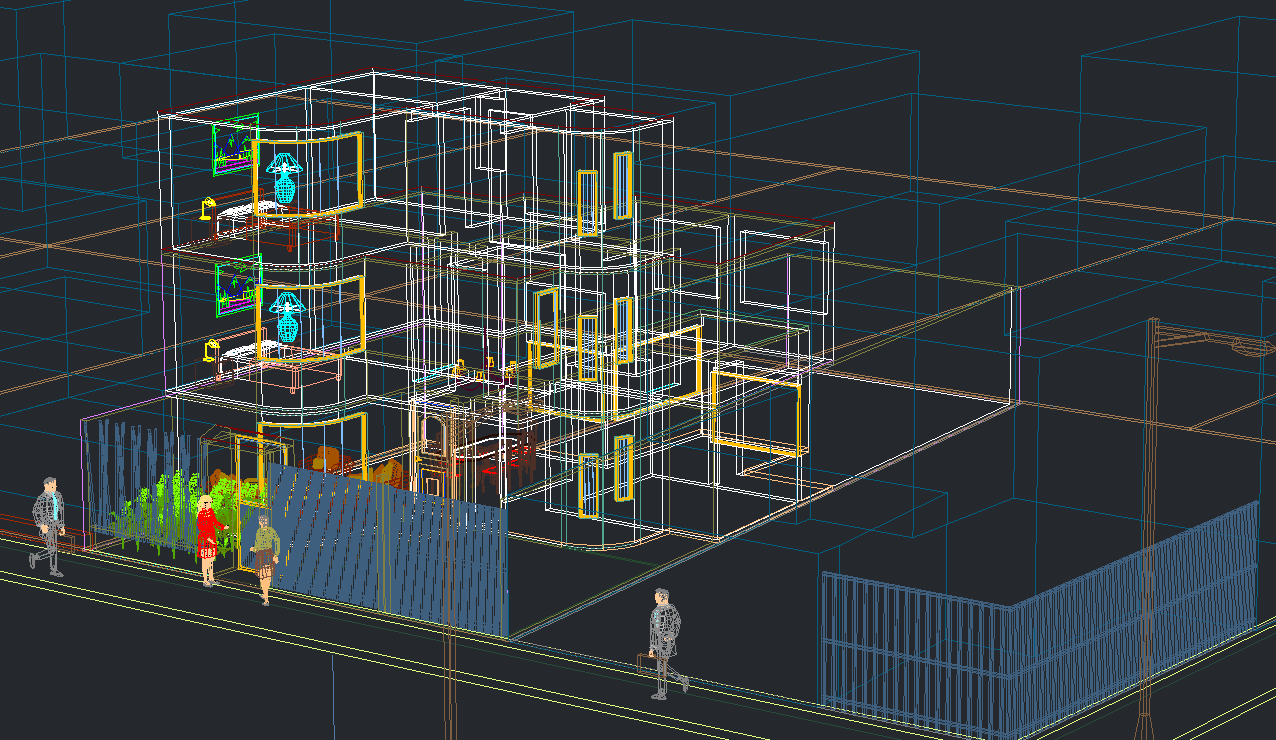Select the gray walking man at far left
The width and height of the screenshot is (1276, 740).
click(48, 524)
